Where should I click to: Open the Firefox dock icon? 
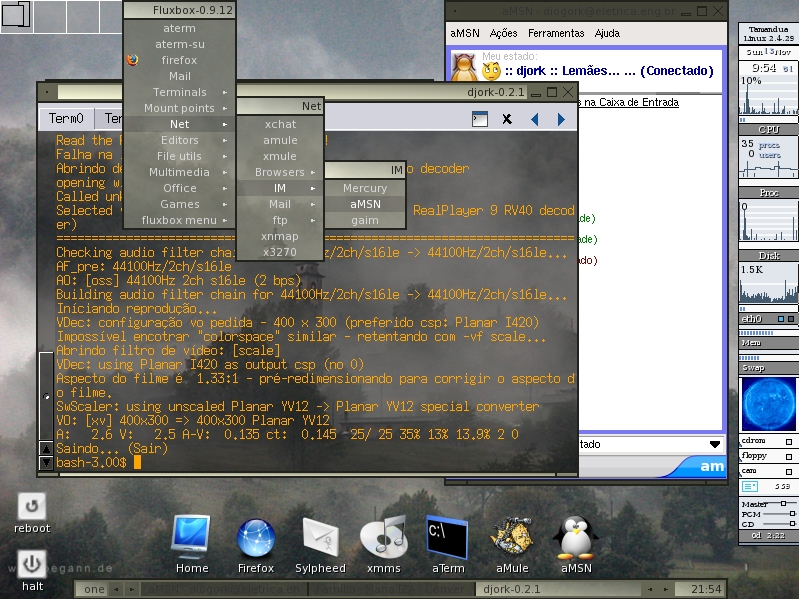pyautogui.click(x=256, y=538)
